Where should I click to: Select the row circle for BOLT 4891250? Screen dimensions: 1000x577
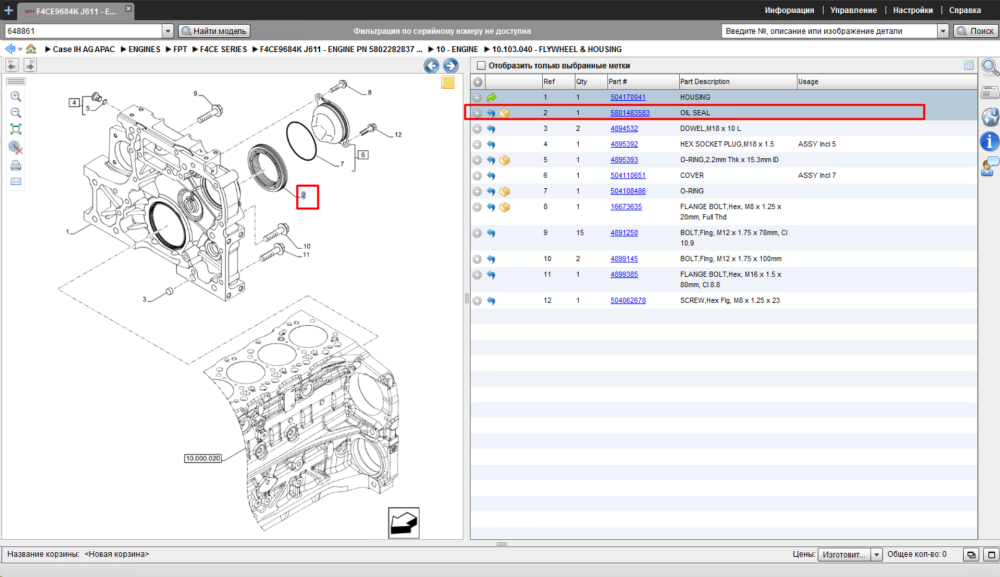coord(477,233)
